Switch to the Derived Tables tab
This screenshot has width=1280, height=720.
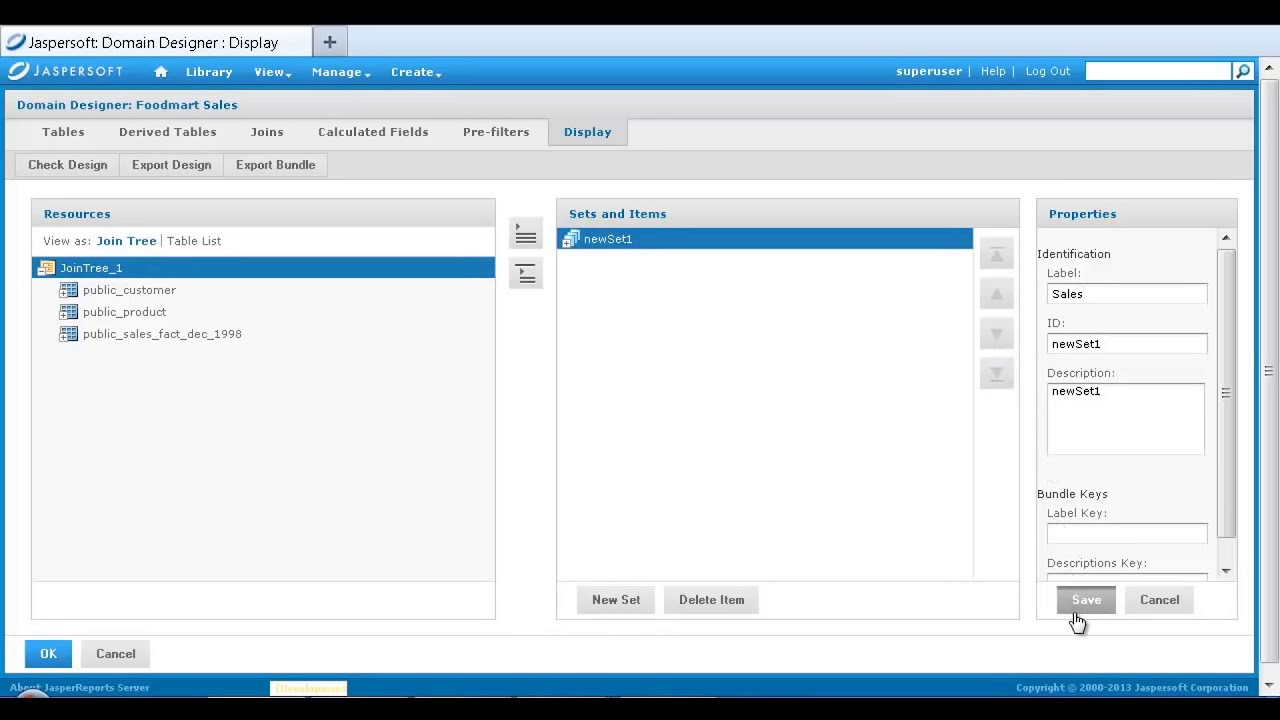point(167,132)
